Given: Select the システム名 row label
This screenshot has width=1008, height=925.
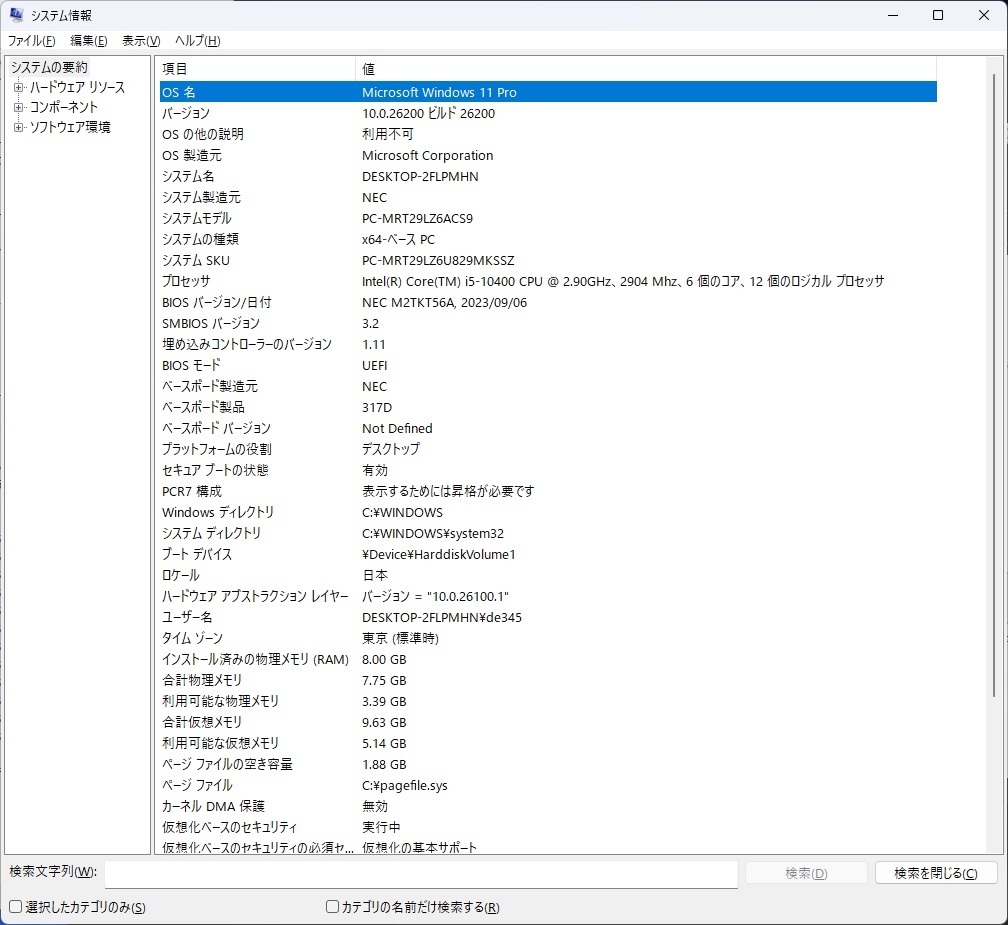Looking at the screenshot, I should pos(188,176).
